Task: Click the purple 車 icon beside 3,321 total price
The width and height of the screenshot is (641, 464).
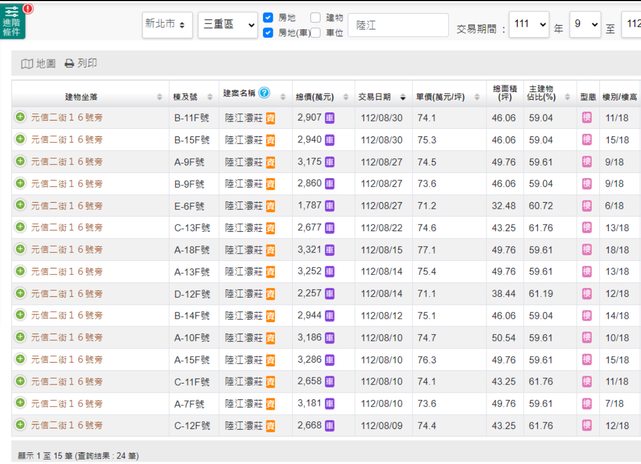Action: tap(330, 250)
